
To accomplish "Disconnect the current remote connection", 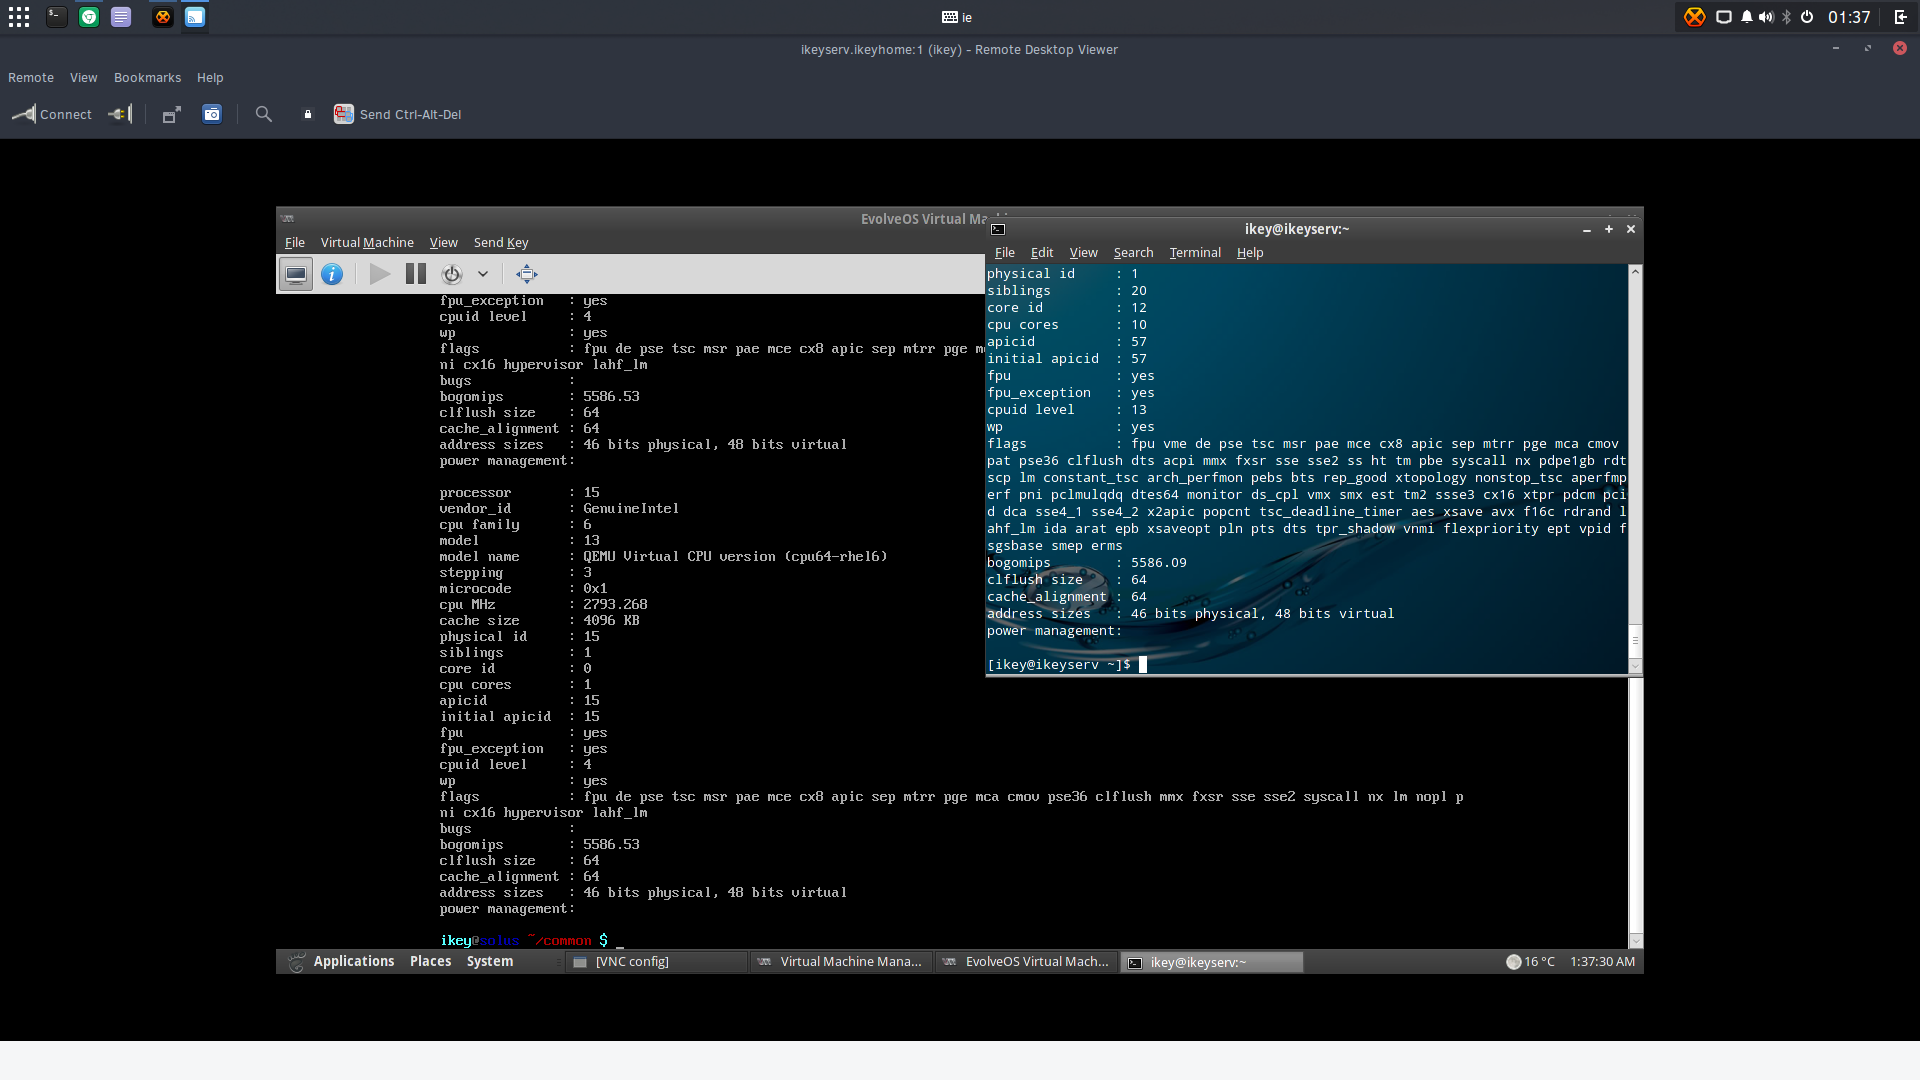I will (121, 114).
